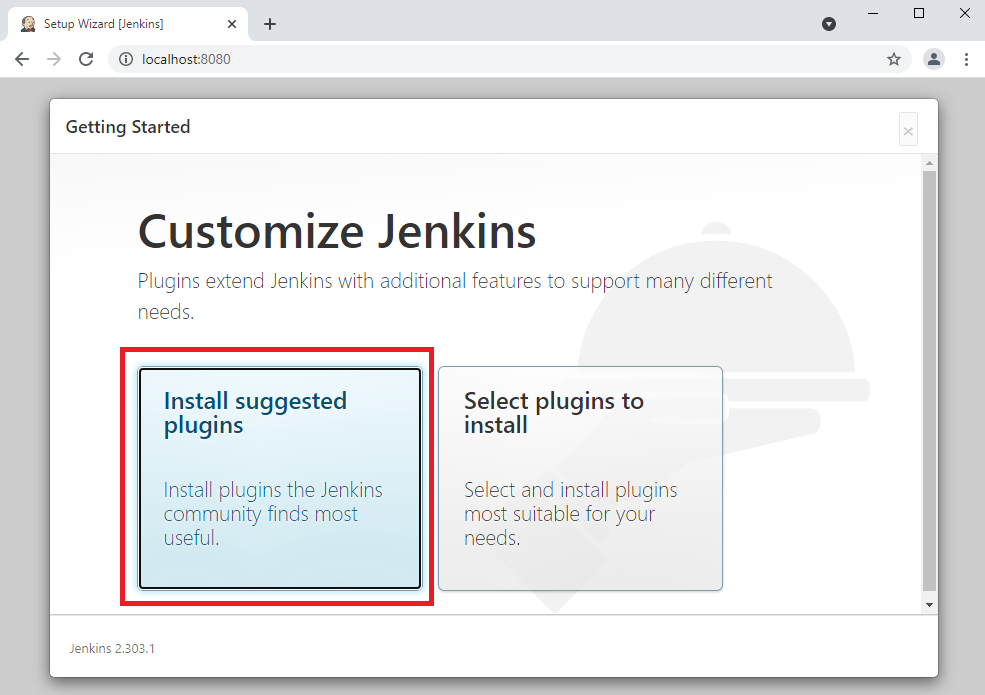Reload the localhost:8080 page
Image resolution: width=985 pixels, height=695 pixels.
86,59
